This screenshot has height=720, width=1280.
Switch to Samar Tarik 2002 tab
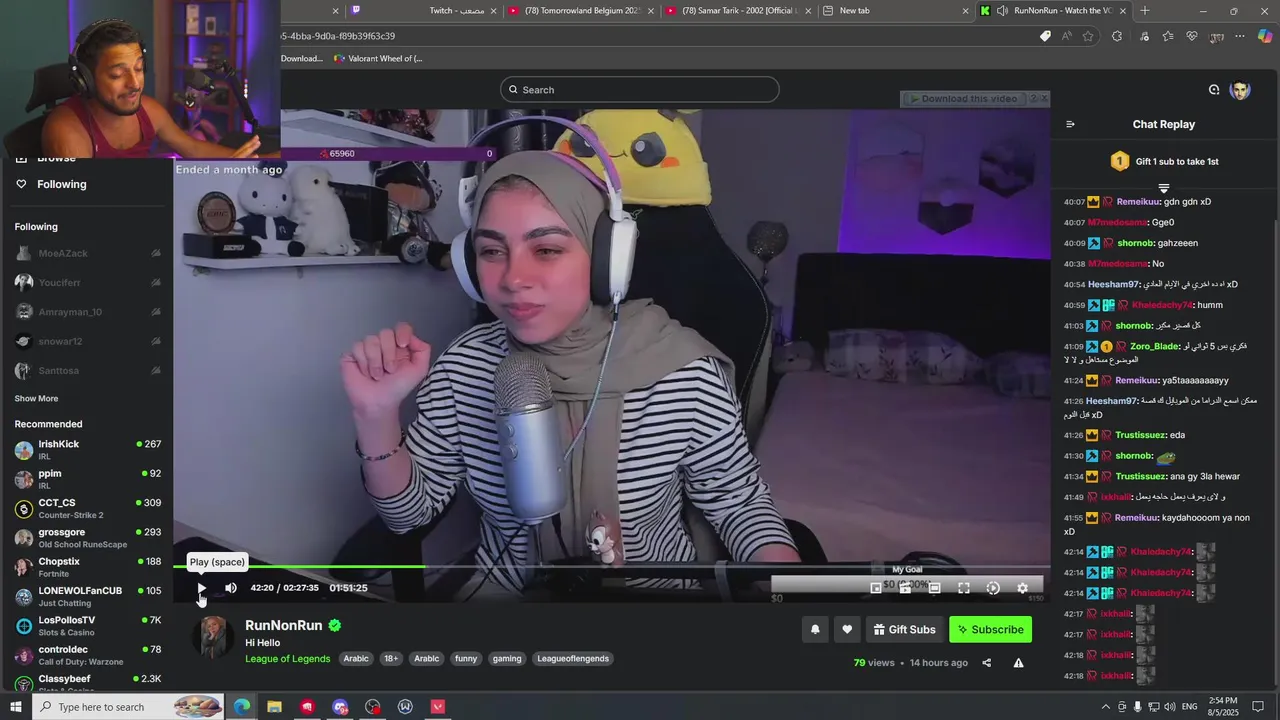coord(739,10)
